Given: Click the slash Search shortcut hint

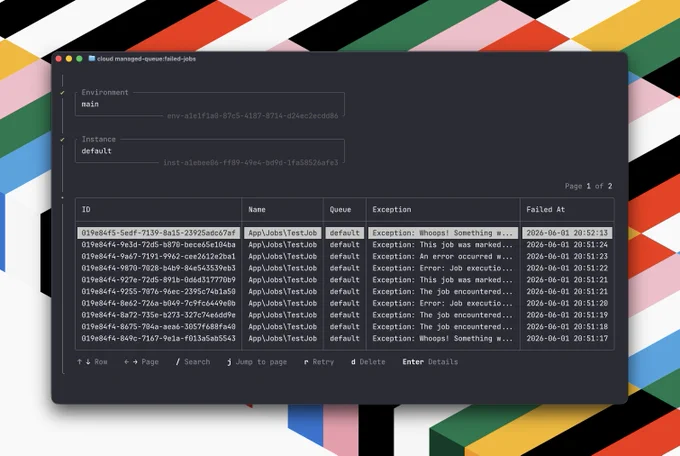Looking at the screenshot, I should [x=193, y=362].
